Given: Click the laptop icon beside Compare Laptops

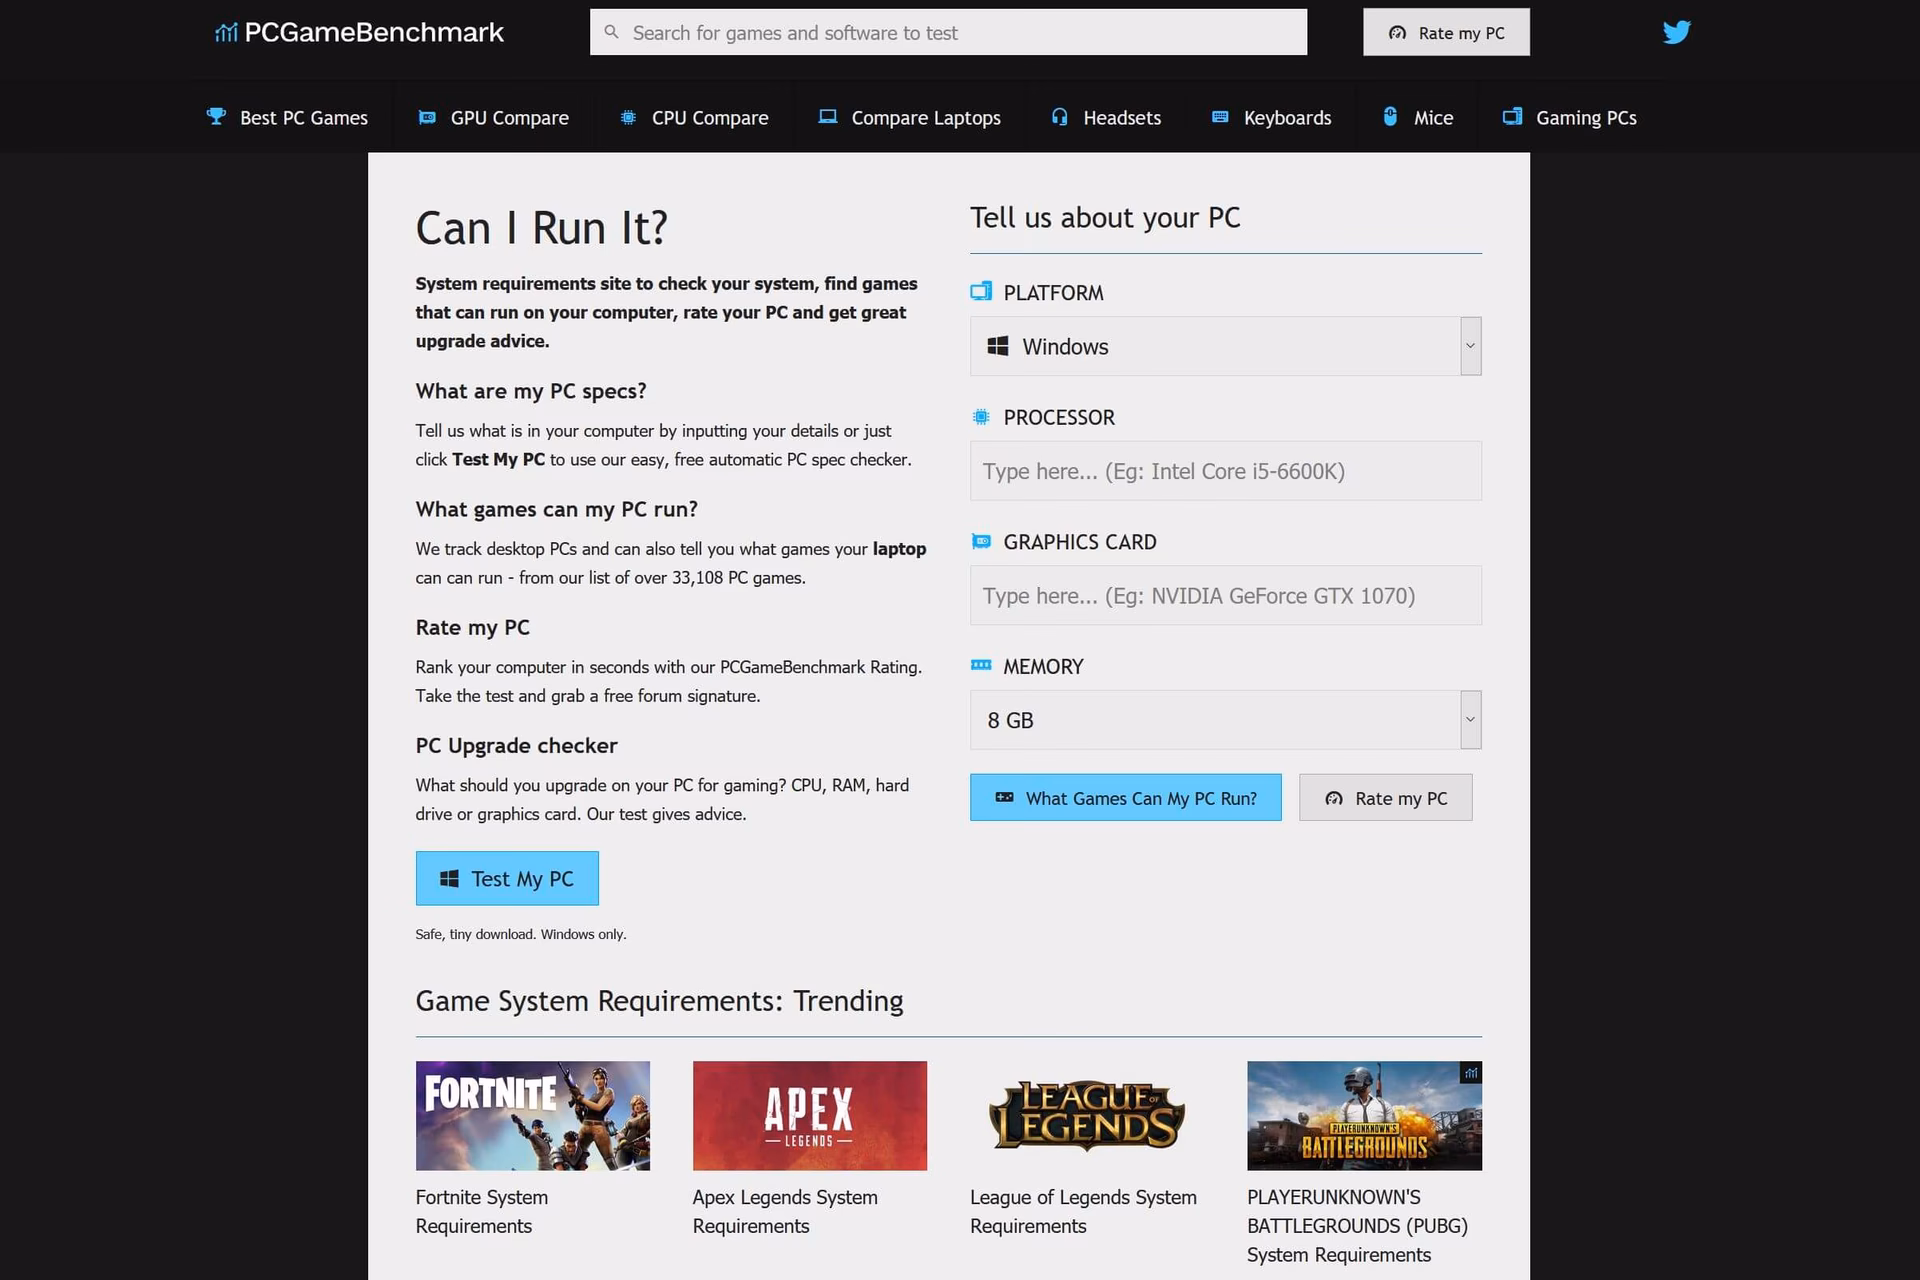Looking at the screenshot, I should [x=828, y=116].
